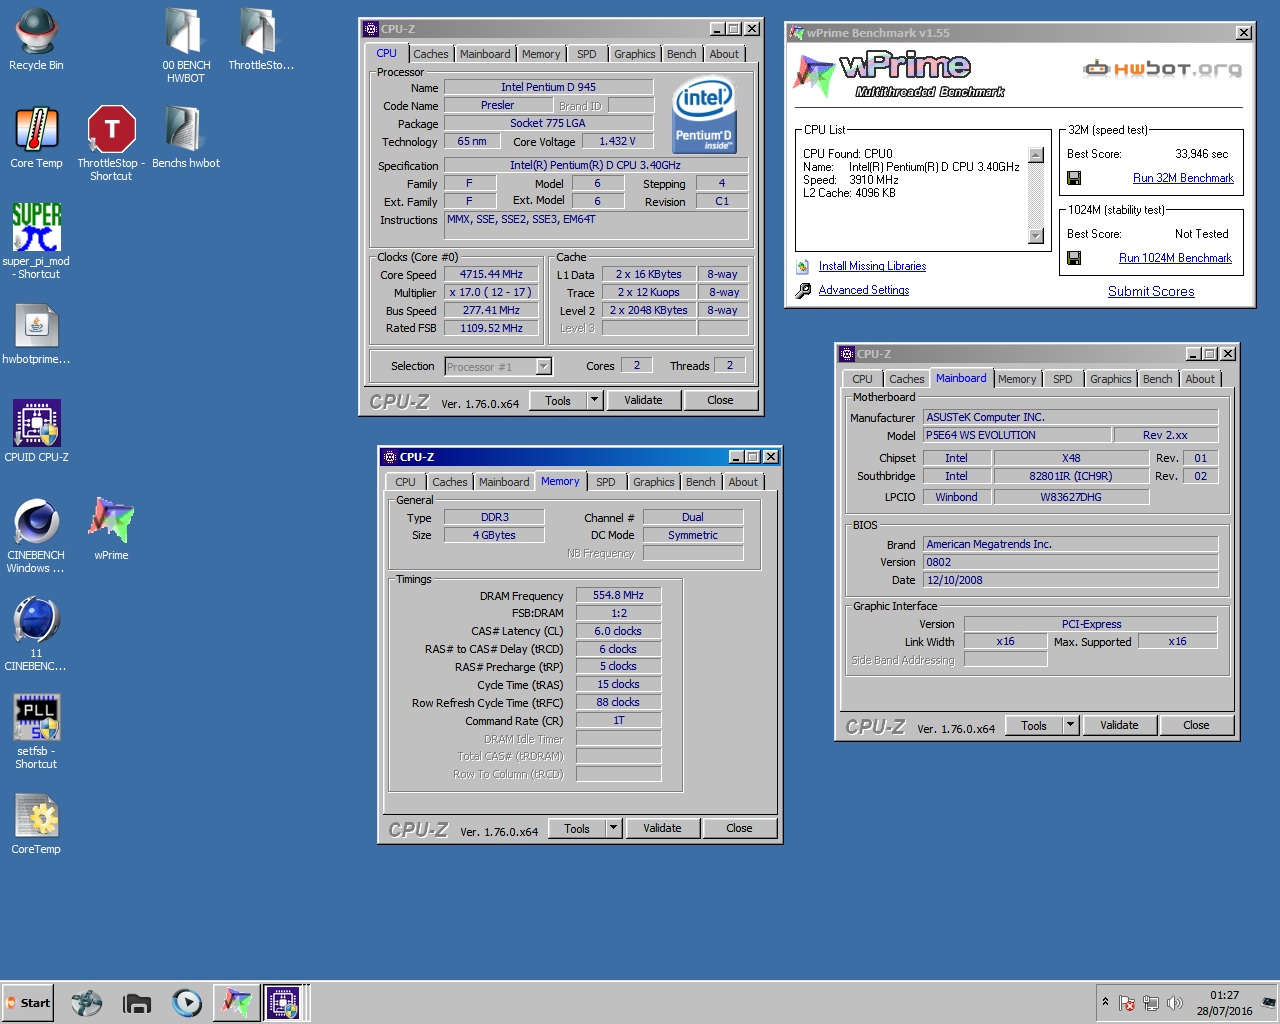The height and width of the screenshot is (1024, 1280).
Task: Launch the Core Temp thermometer icon
Action: coord(36,130)
